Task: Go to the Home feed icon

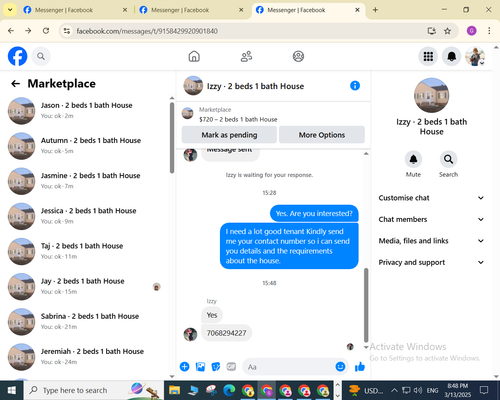Action: click(x=194, y=56)
